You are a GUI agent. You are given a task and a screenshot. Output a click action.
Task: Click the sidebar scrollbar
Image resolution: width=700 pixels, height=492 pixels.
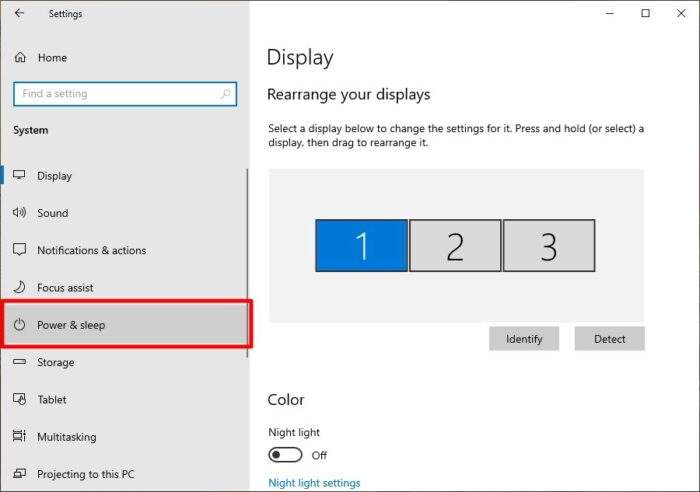247,263
